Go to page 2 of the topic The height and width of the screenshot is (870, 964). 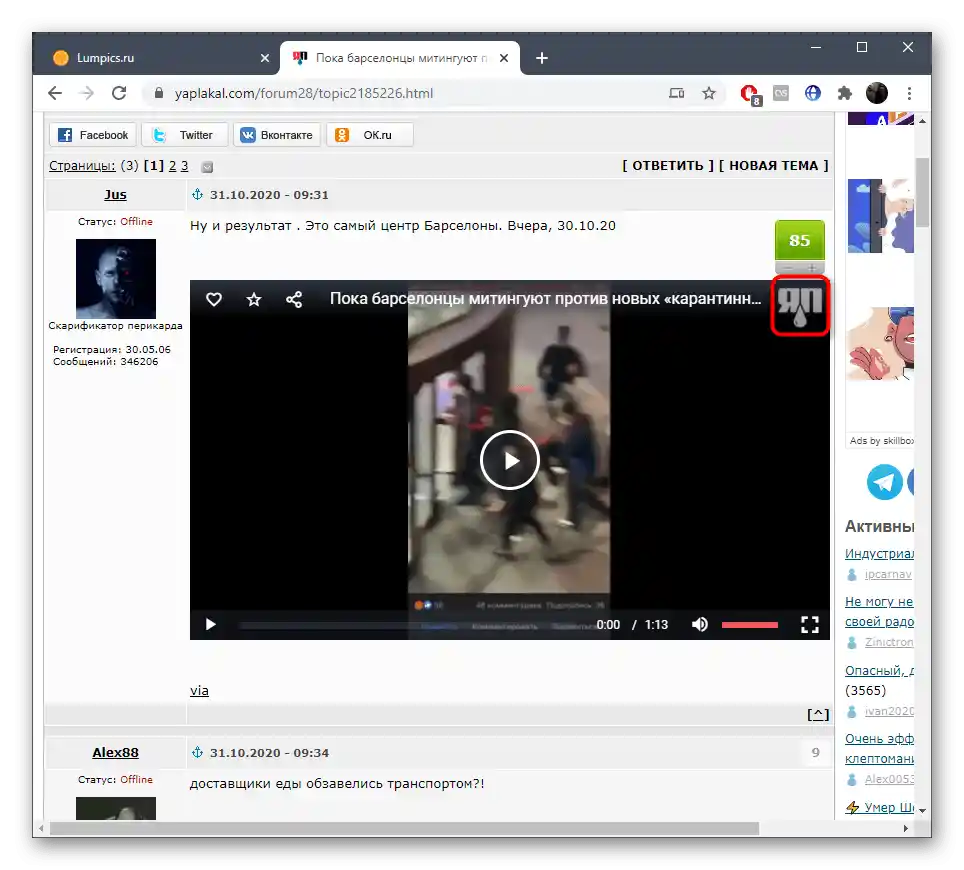pos(173,165)
